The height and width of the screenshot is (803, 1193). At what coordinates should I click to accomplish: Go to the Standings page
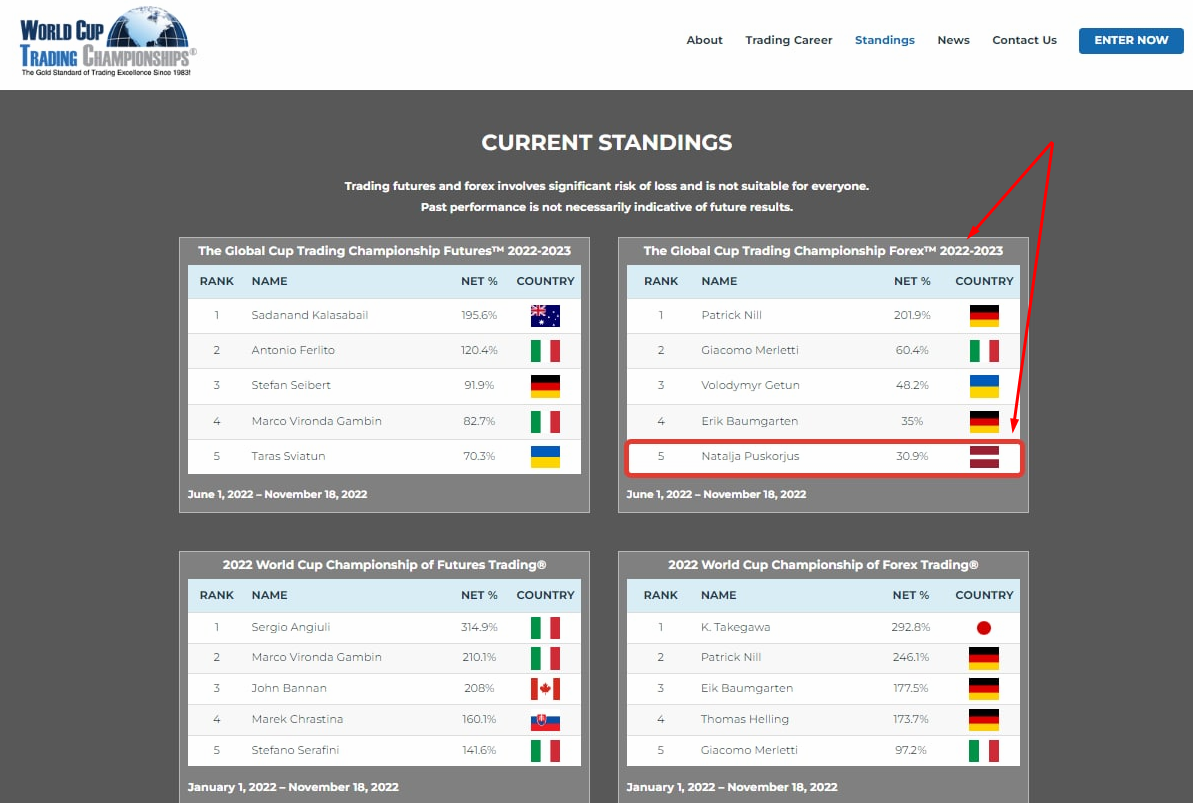[884, 40]
